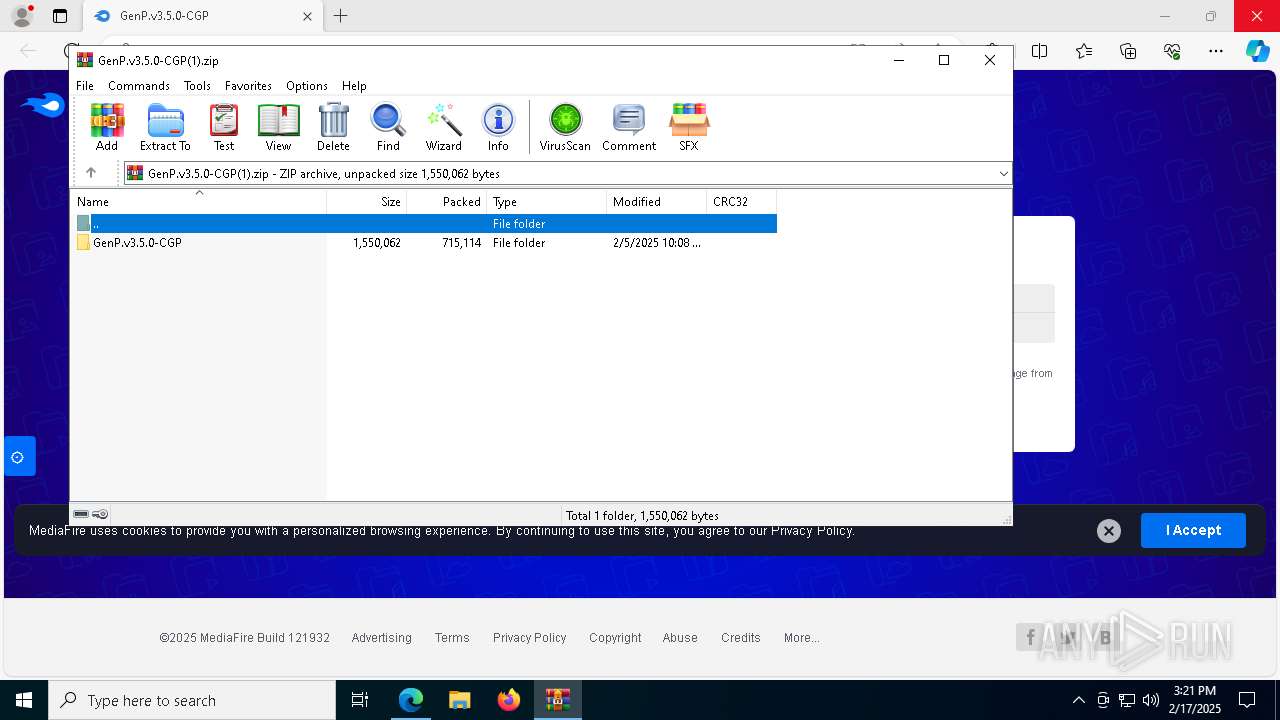1280x720 pixels.
Task: Sort by Packed column header
Action: [446, 202]
